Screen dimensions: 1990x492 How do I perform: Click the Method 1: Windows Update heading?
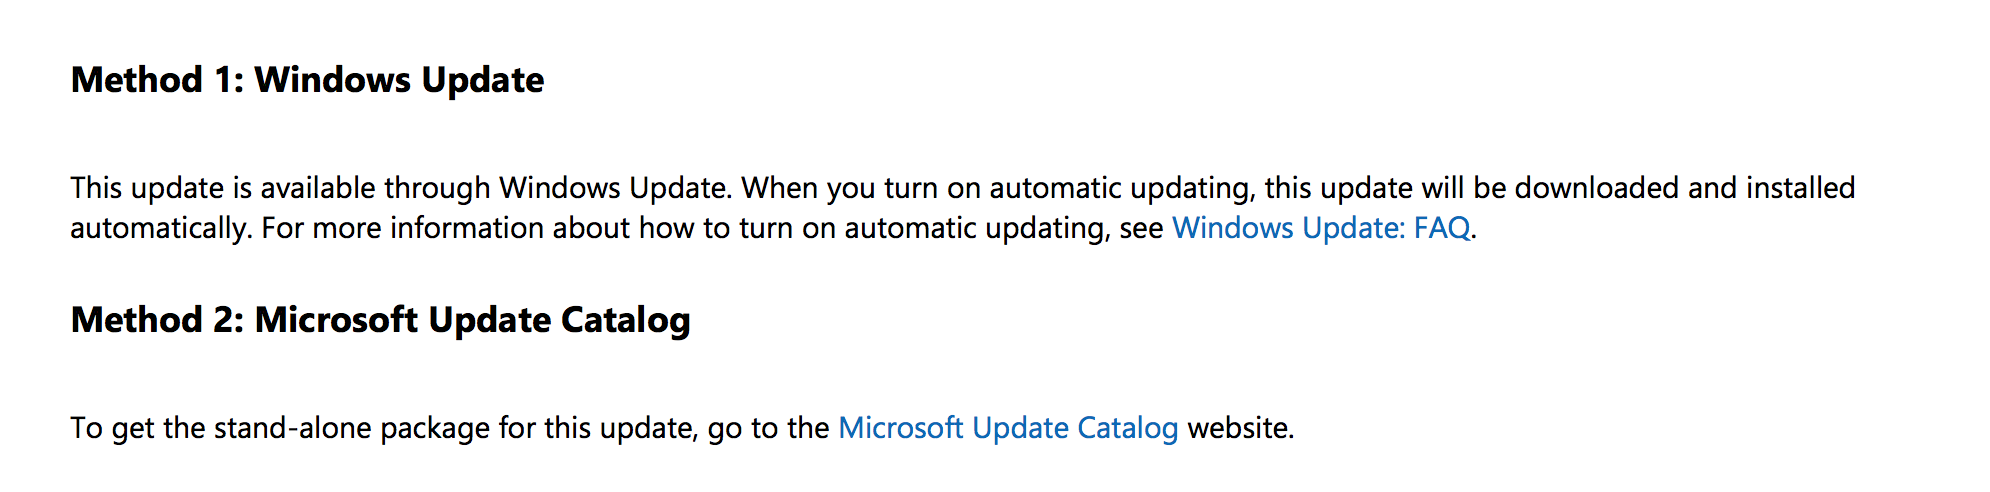pyautogui.click(x=307, y=80)
